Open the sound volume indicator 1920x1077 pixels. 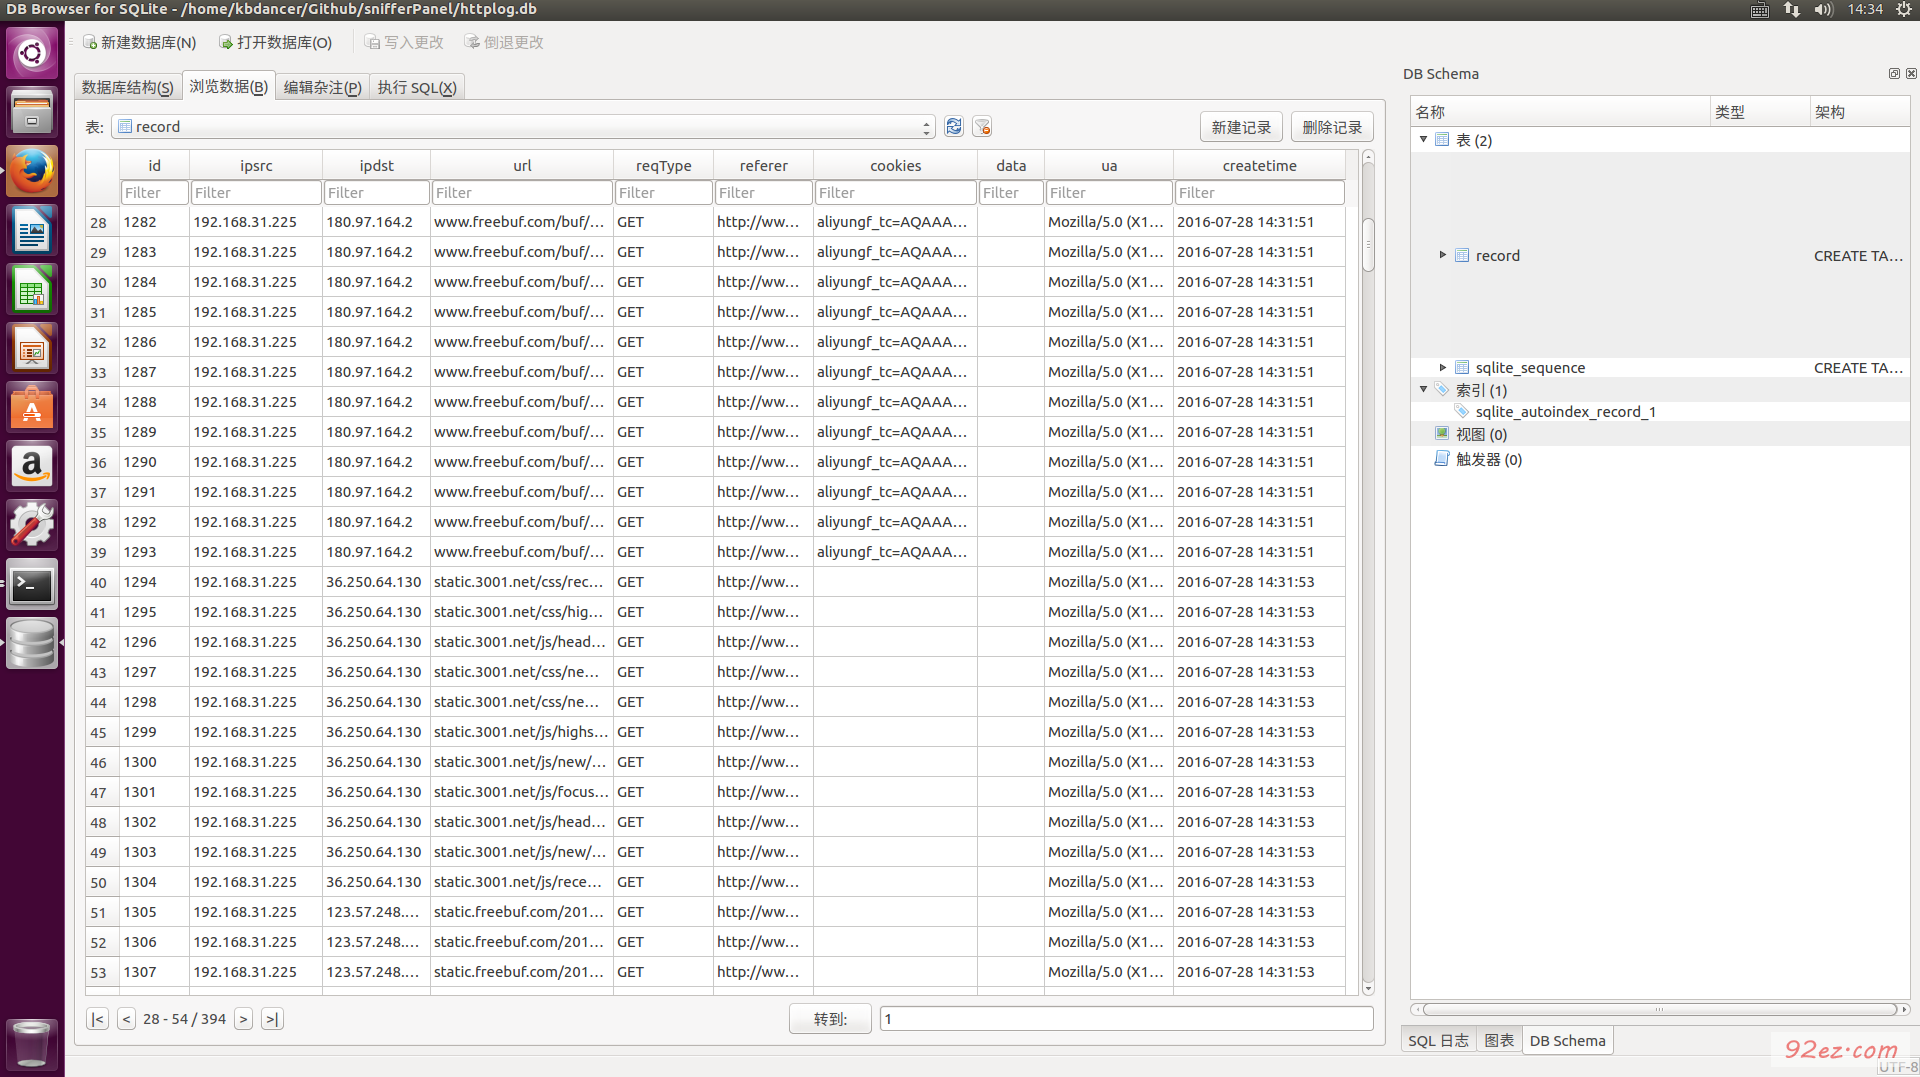click(x=1823, y=10)
